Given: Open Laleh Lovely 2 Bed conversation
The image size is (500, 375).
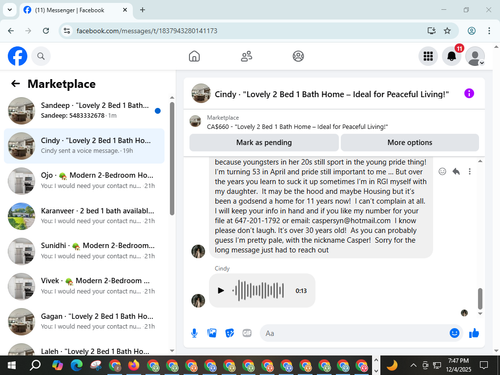Looking at the screenshot, I should point(84,348).
